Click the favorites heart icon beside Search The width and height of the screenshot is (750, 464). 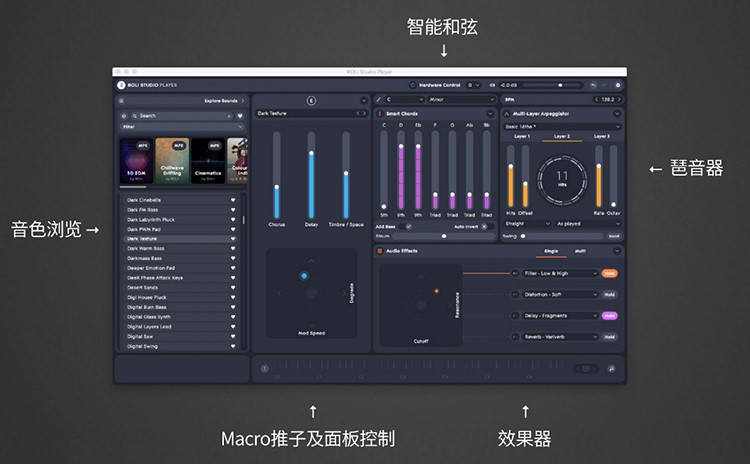point(240,115)
